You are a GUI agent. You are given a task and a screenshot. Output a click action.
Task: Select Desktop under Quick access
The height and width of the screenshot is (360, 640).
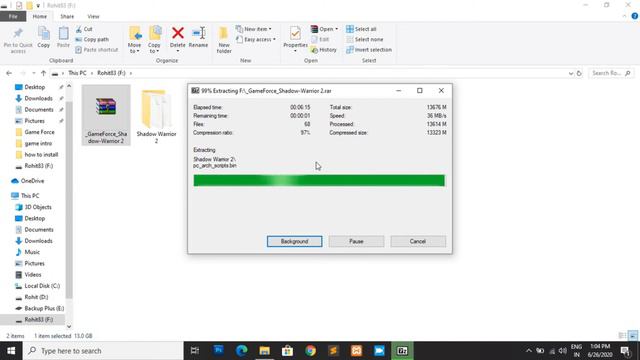pyautogui.click(x=35, y=87)
